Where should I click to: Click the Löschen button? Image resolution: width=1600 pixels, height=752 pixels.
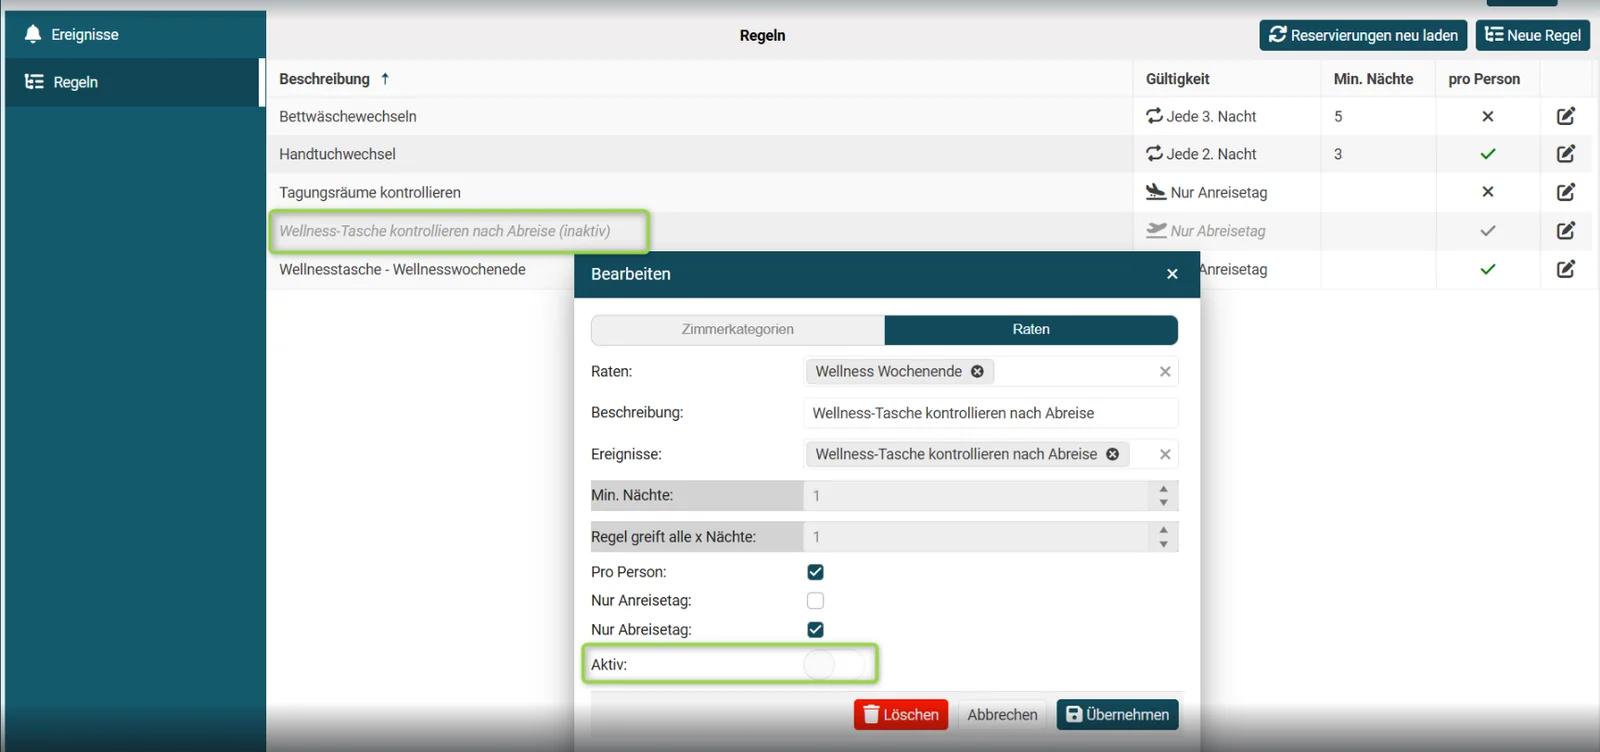901,715
